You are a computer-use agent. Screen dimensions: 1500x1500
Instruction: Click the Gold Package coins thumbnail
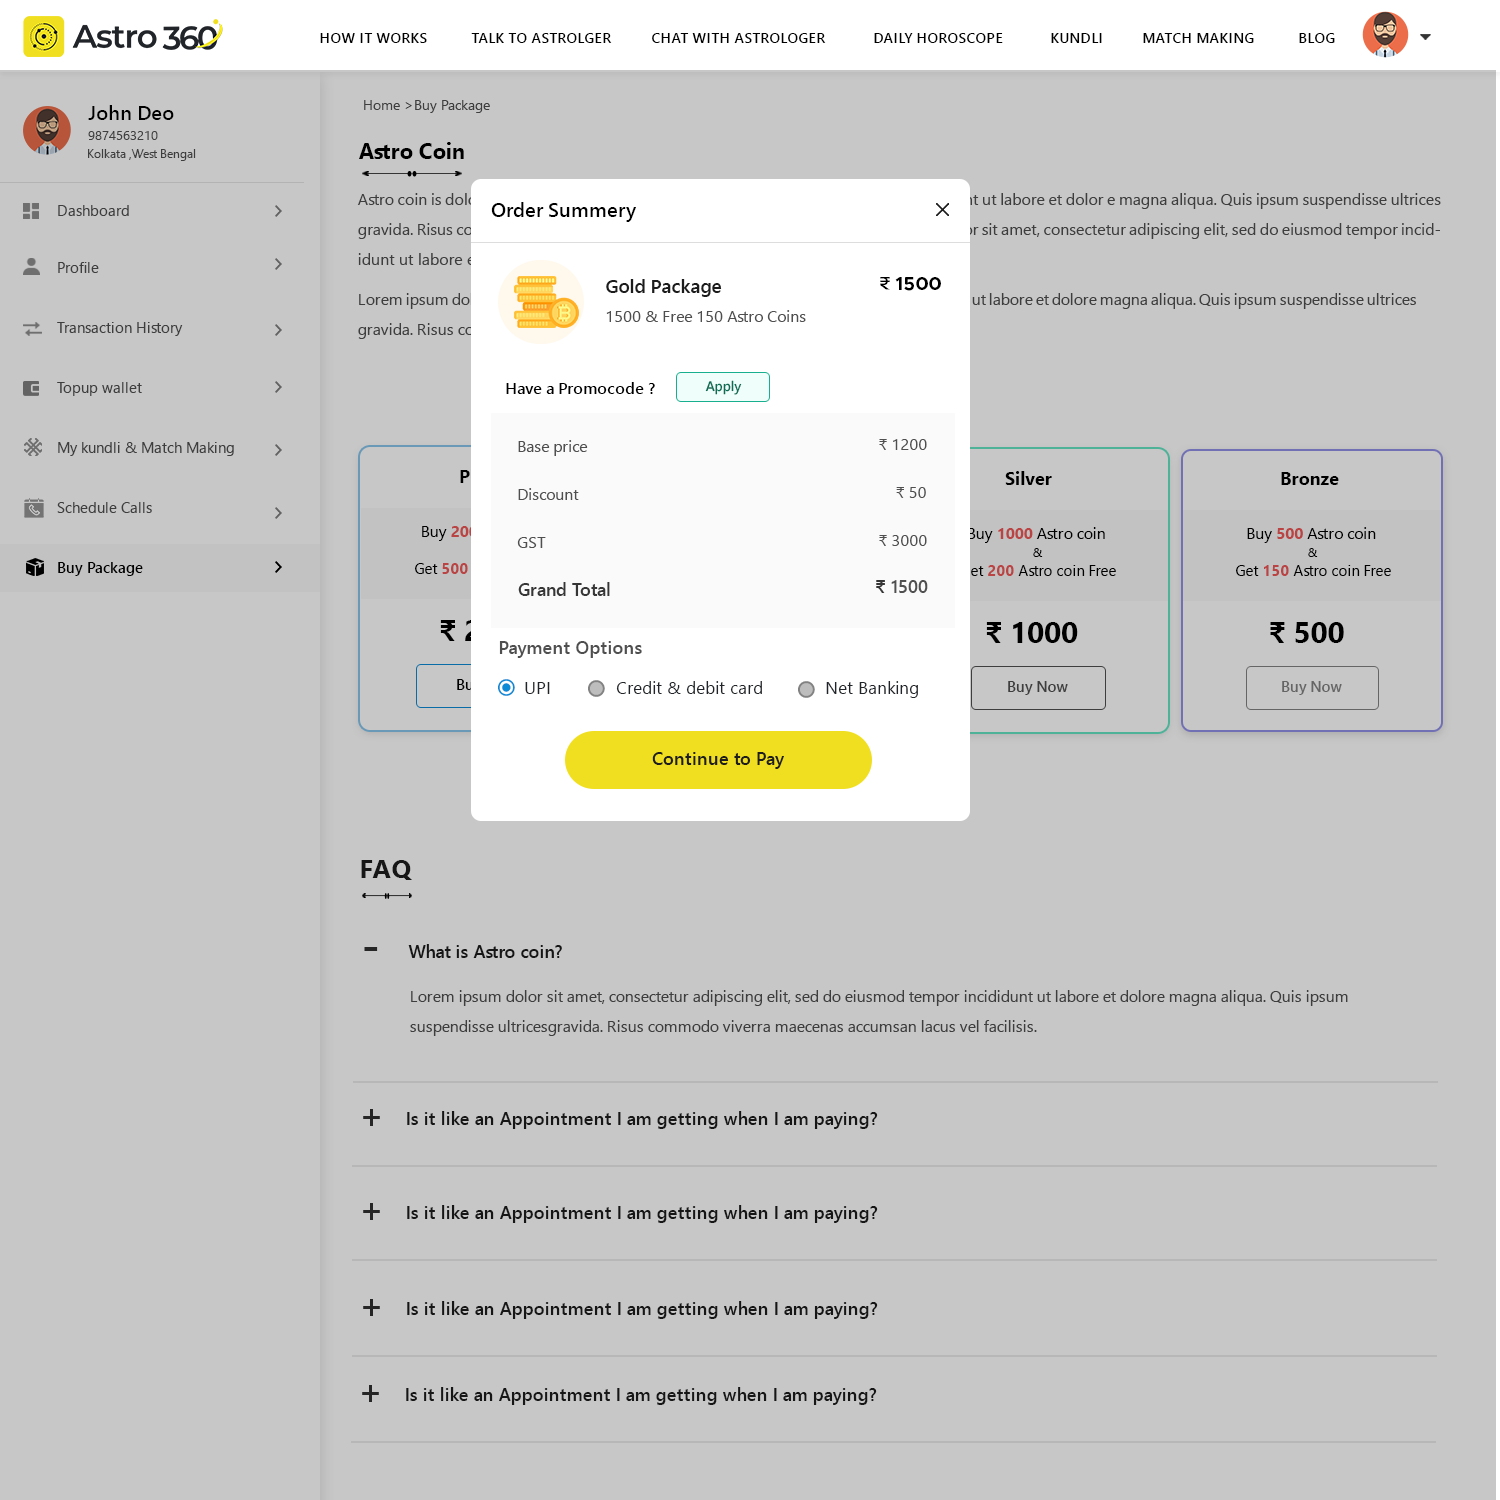[541, 302]
